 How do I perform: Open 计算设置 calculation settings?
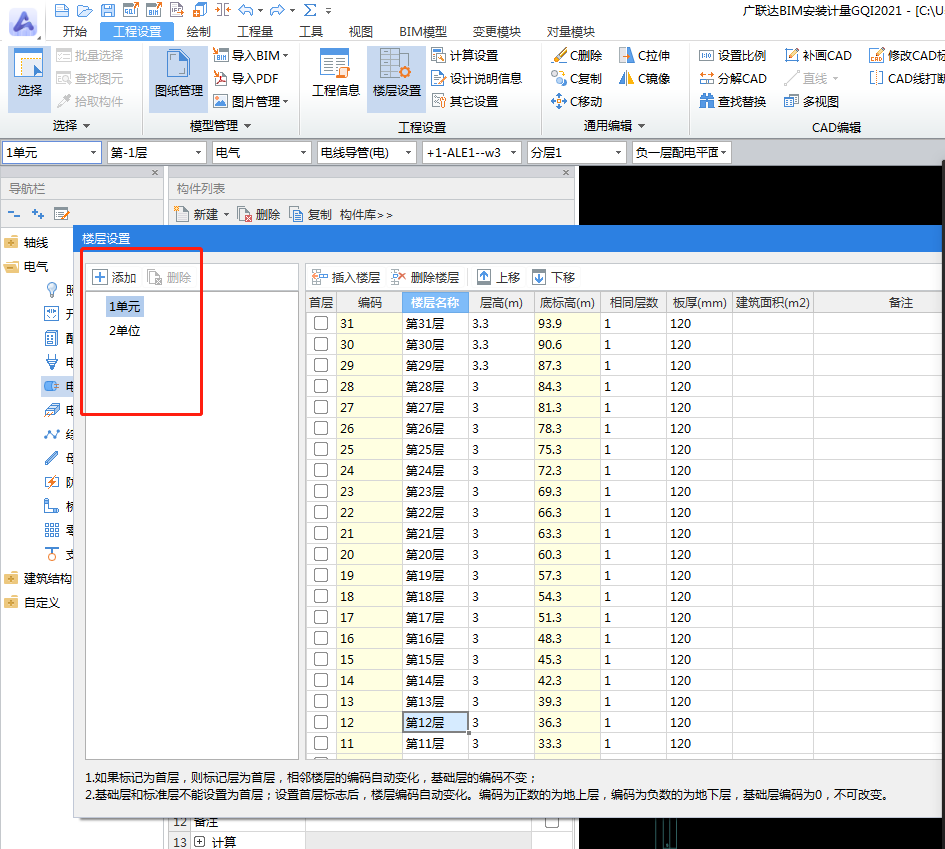click(465, 55)
